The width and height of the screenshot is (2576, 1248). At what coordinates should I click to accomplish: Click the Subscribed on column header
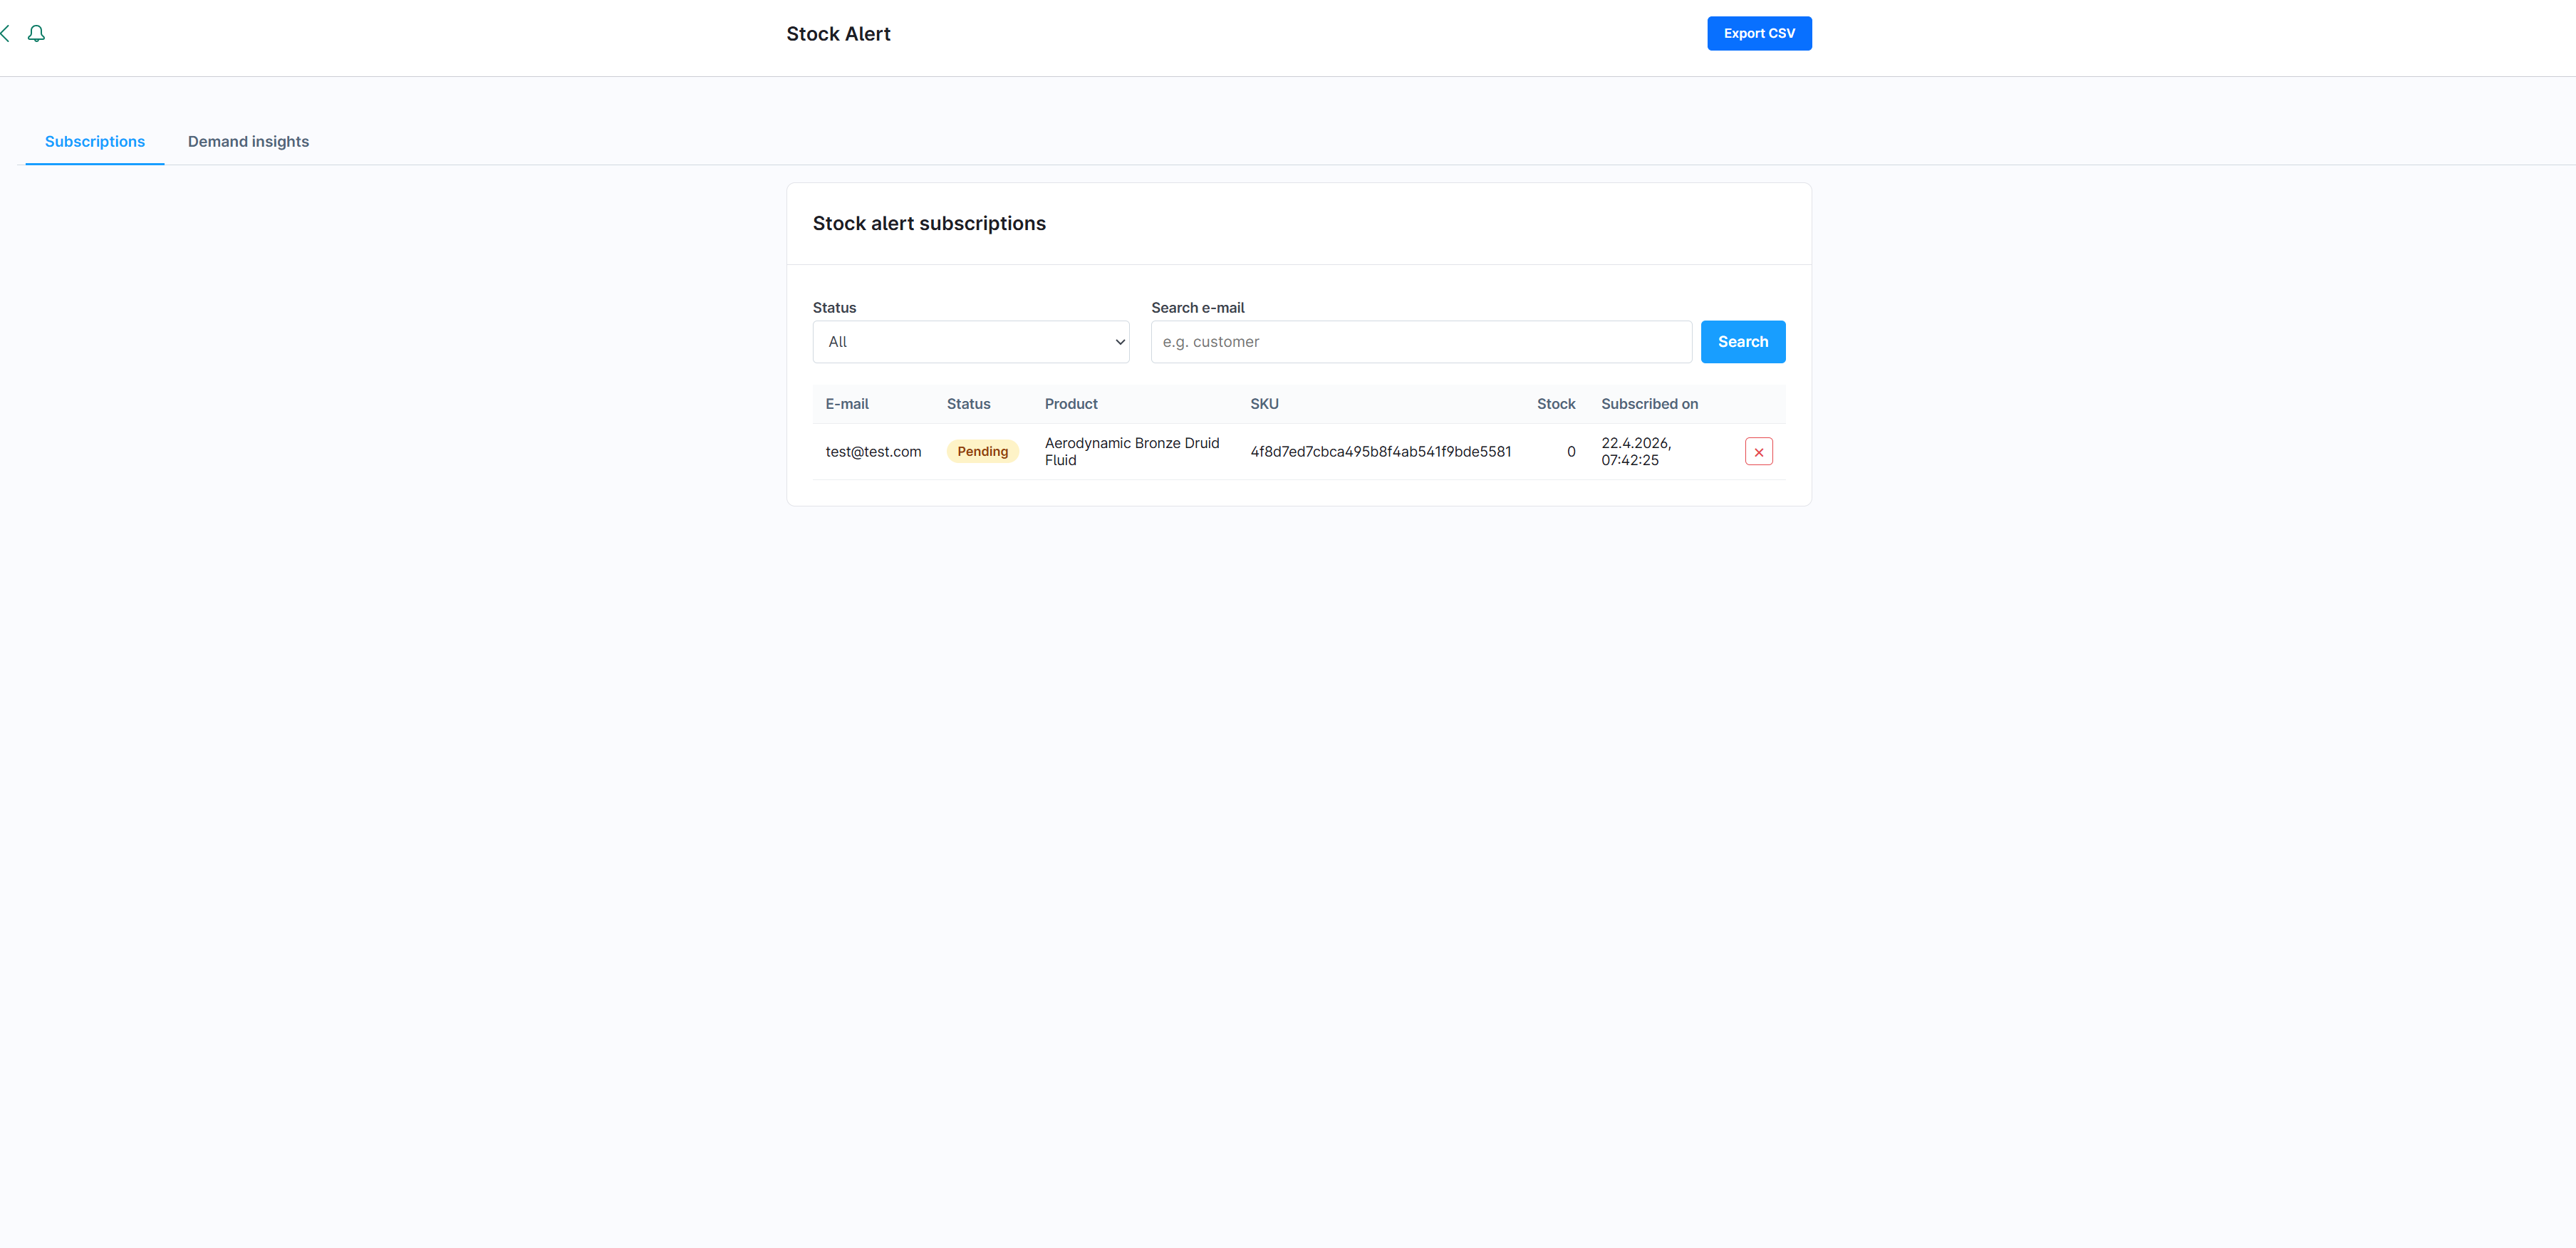(1649, 404)
